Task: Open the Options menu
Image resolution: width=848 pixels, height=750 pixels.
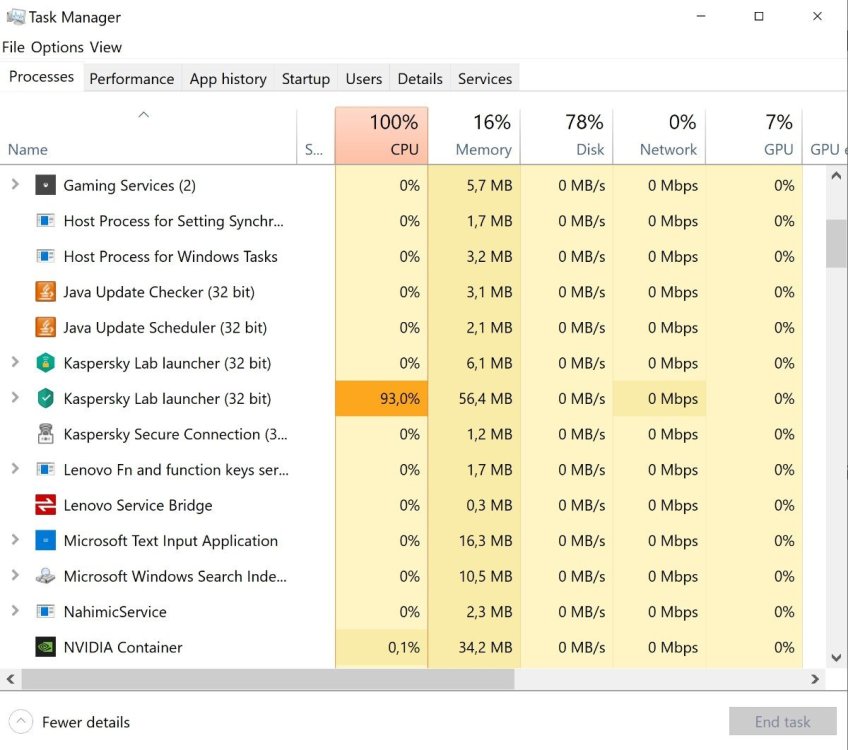Action: (x=57, y=47)
